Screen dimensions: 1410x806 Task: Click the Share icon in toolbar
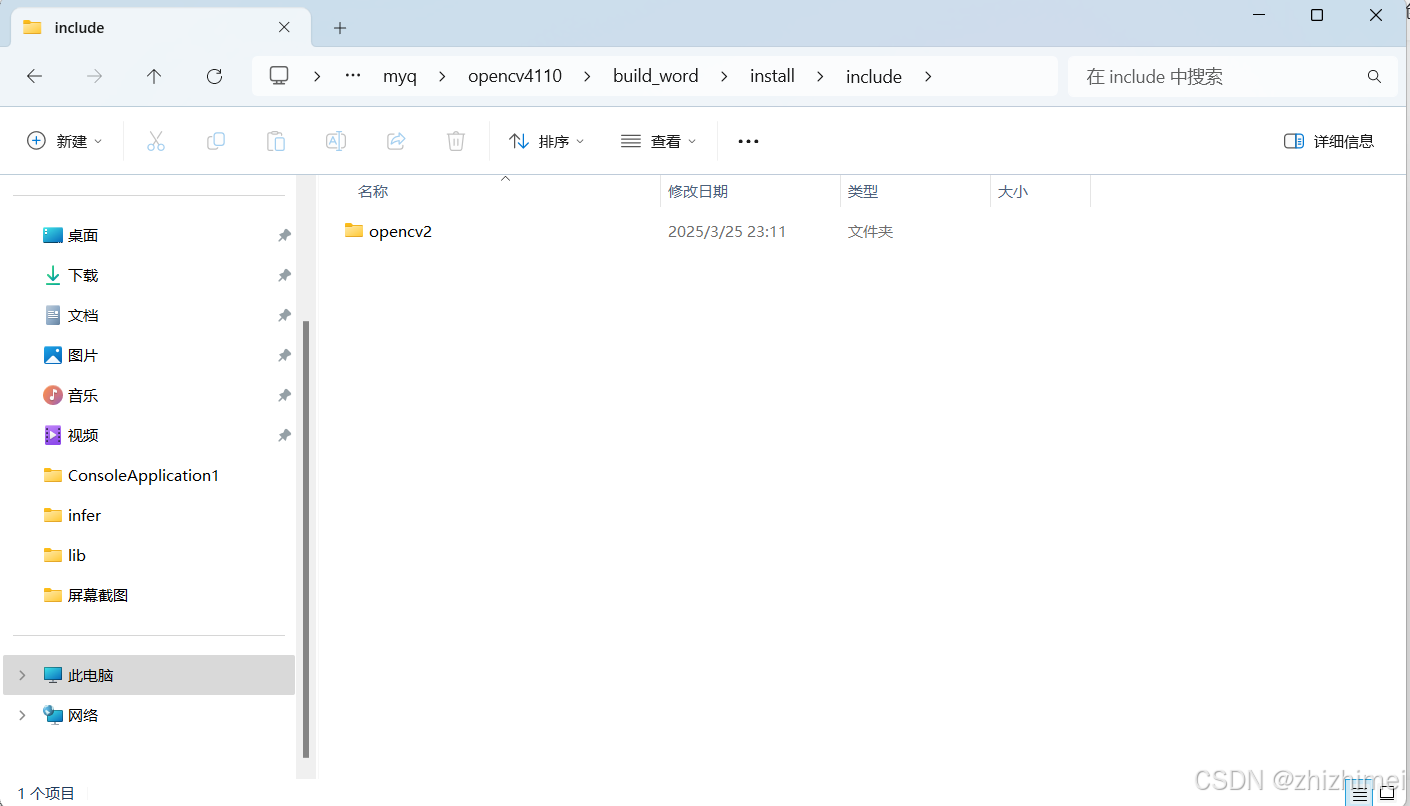[395, 141]
